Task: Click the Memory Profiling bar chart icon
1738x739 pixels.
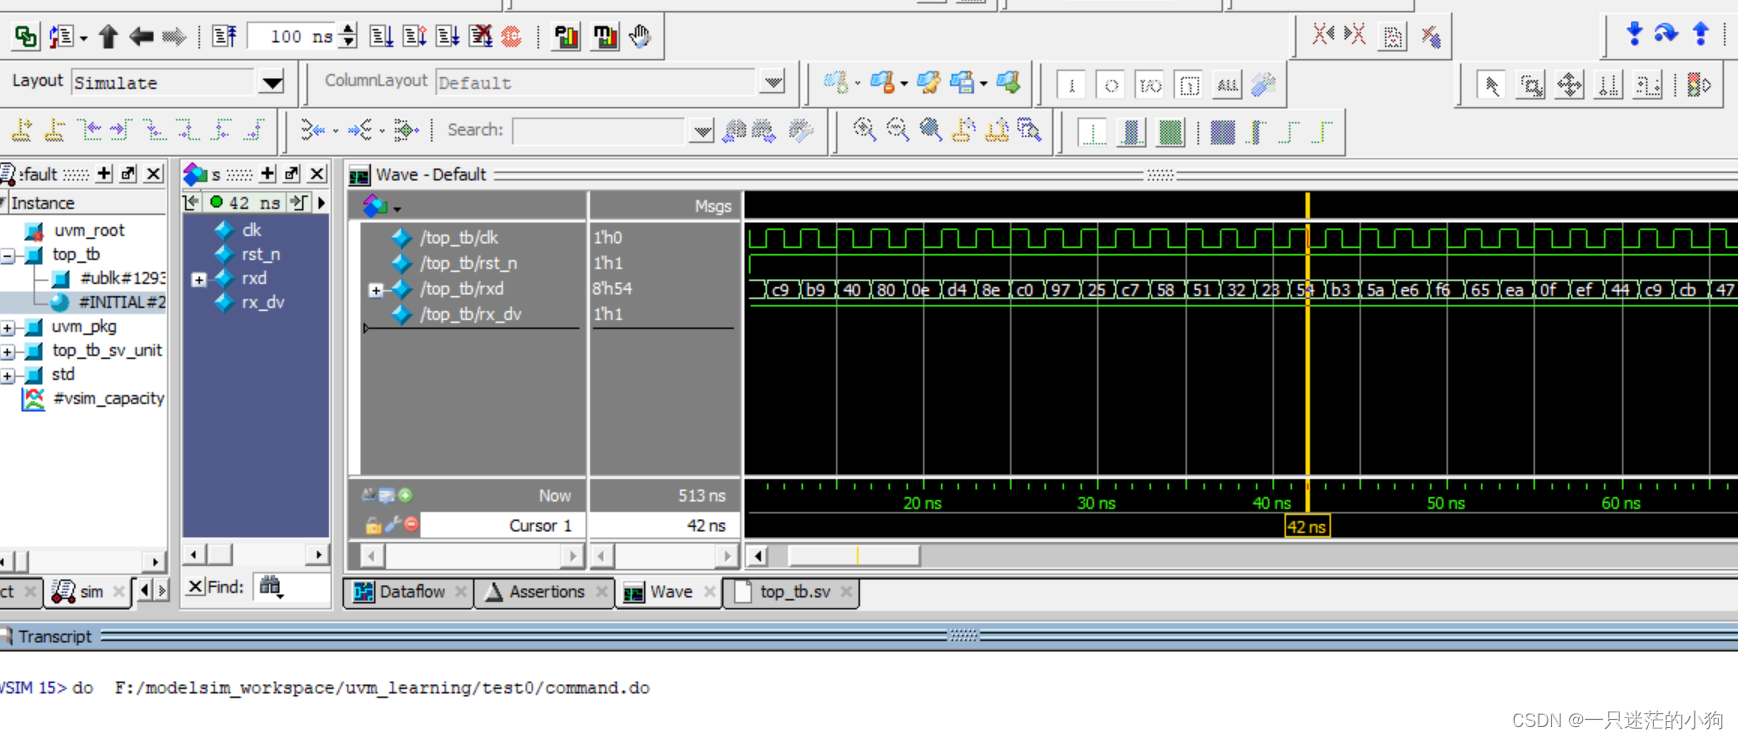Action: (x=605, y=37)
